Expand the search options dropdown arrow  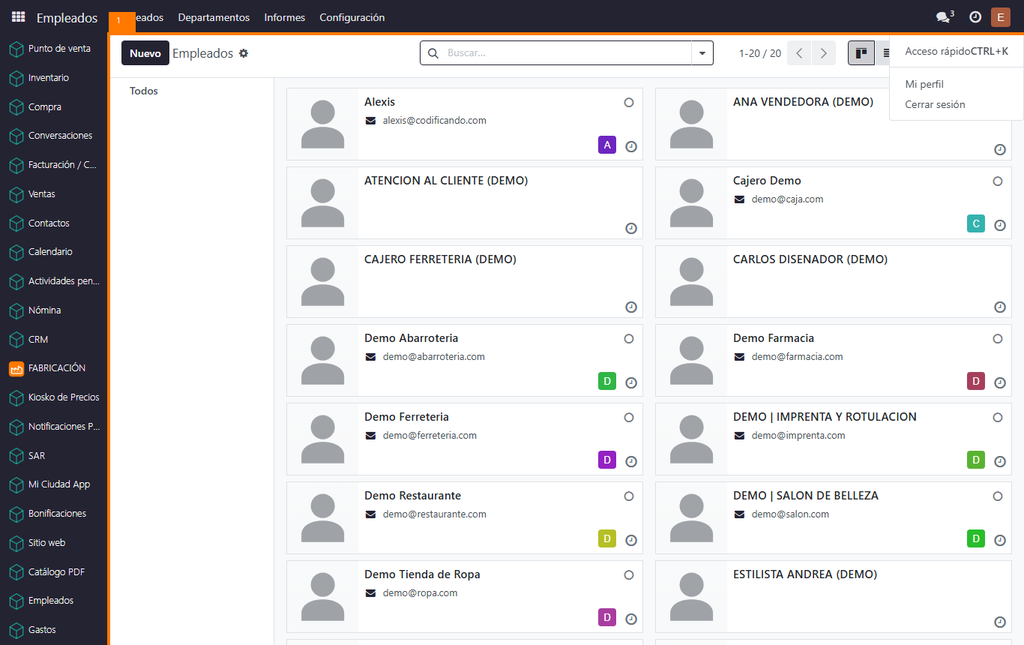pos(702,53)
